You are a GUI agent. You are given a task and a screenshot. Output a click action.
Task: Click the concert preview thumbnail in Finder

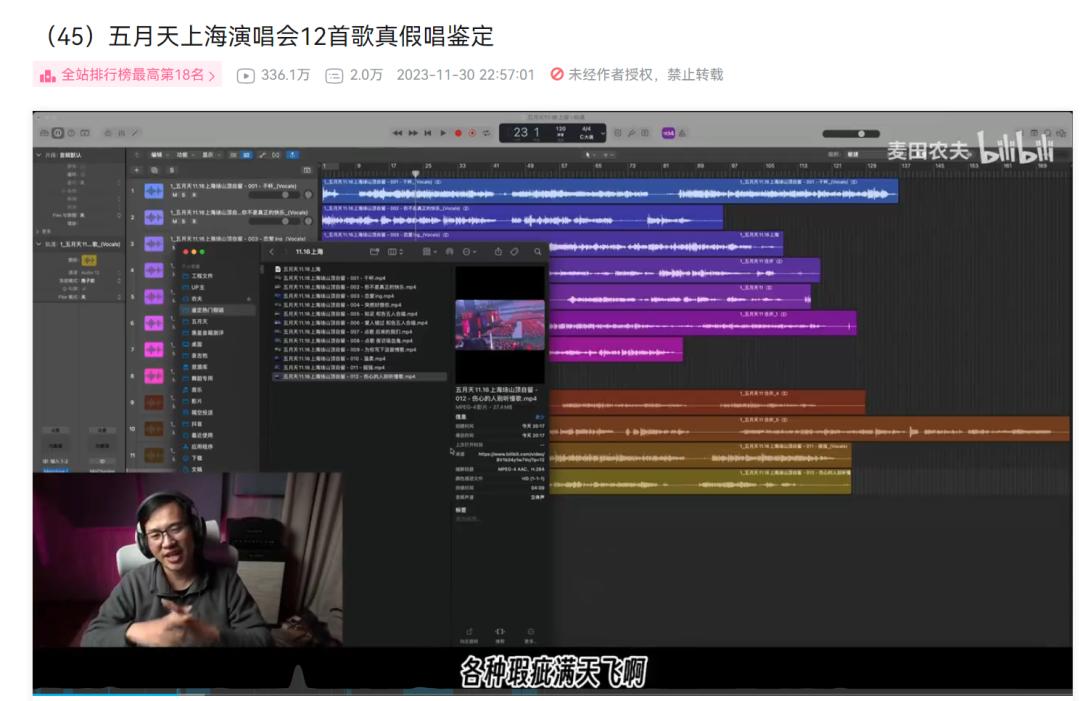click(x=500, y=325)
